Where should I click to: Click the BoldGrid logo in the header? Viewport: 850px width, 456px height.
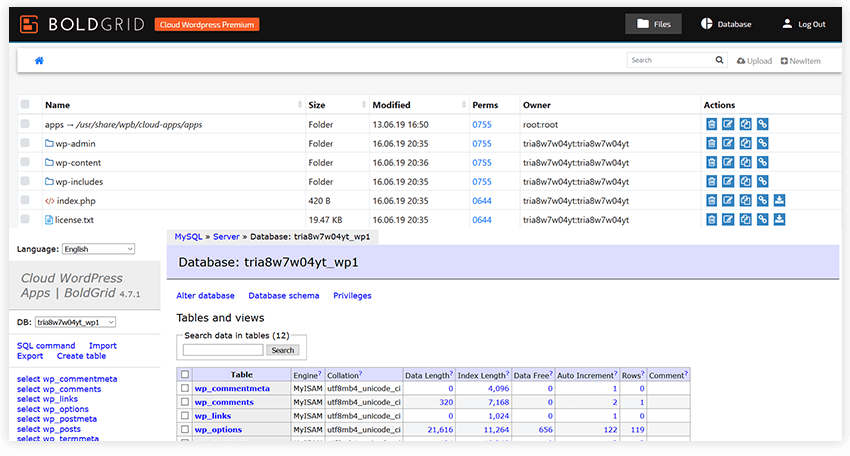tap(82, 24)
